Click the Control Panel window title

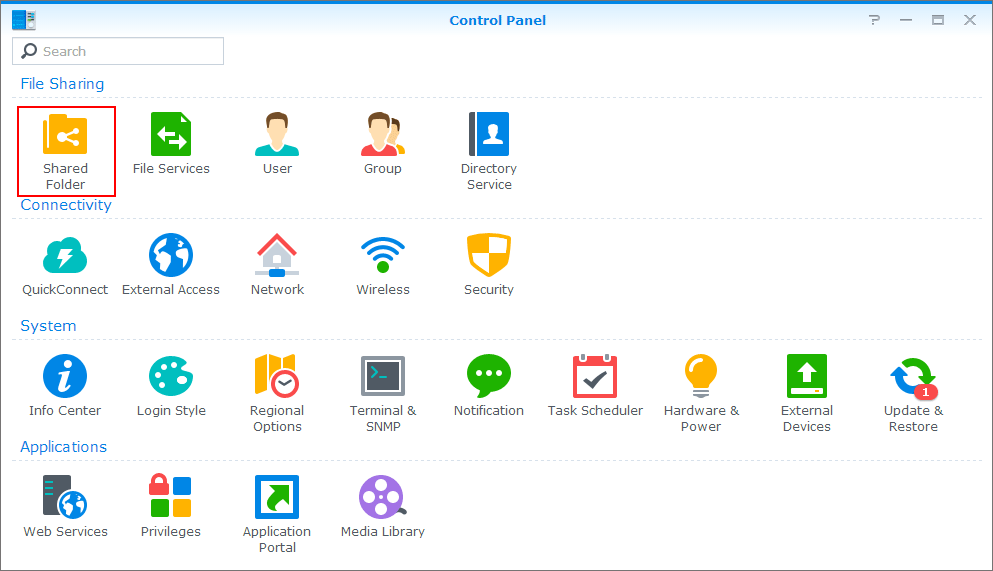pyautogui.click(x=497, y=20)
